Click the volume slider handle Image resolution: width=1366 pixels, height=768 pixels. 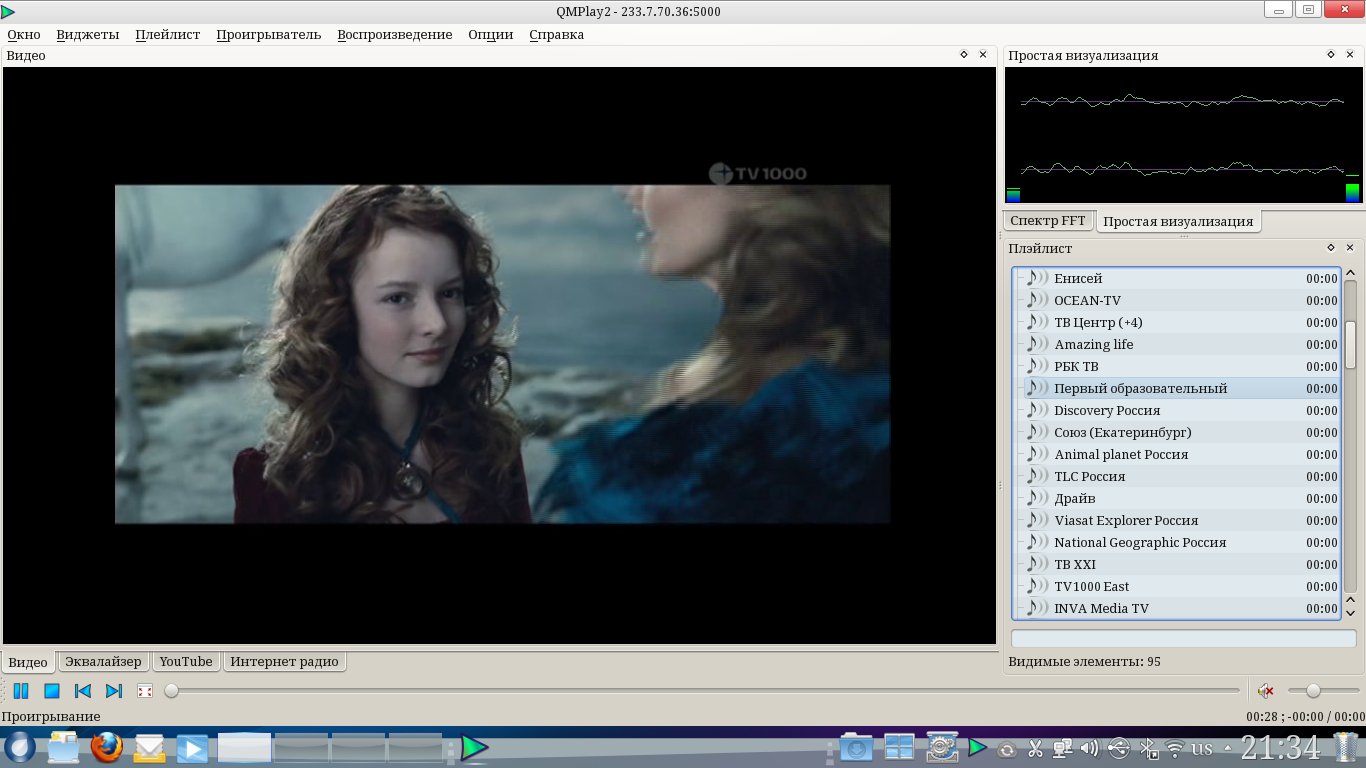pos(1313,691)
